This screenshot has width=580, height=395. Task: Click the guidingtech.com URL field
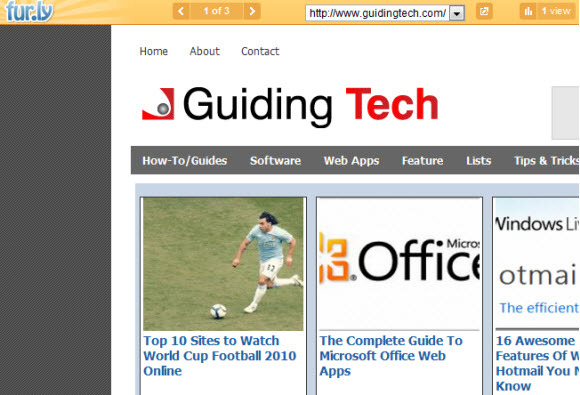[x=377, y=13]
